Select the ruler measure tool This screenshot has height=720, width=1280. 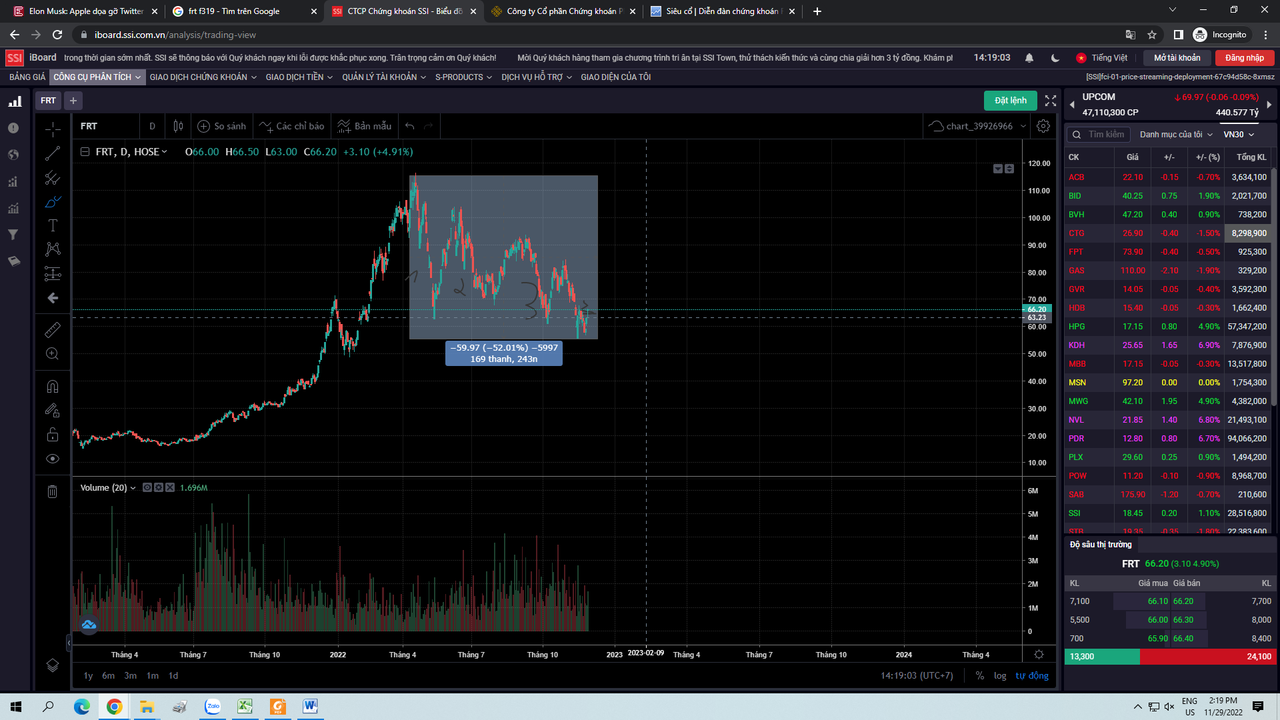click(x=52, y=329)
